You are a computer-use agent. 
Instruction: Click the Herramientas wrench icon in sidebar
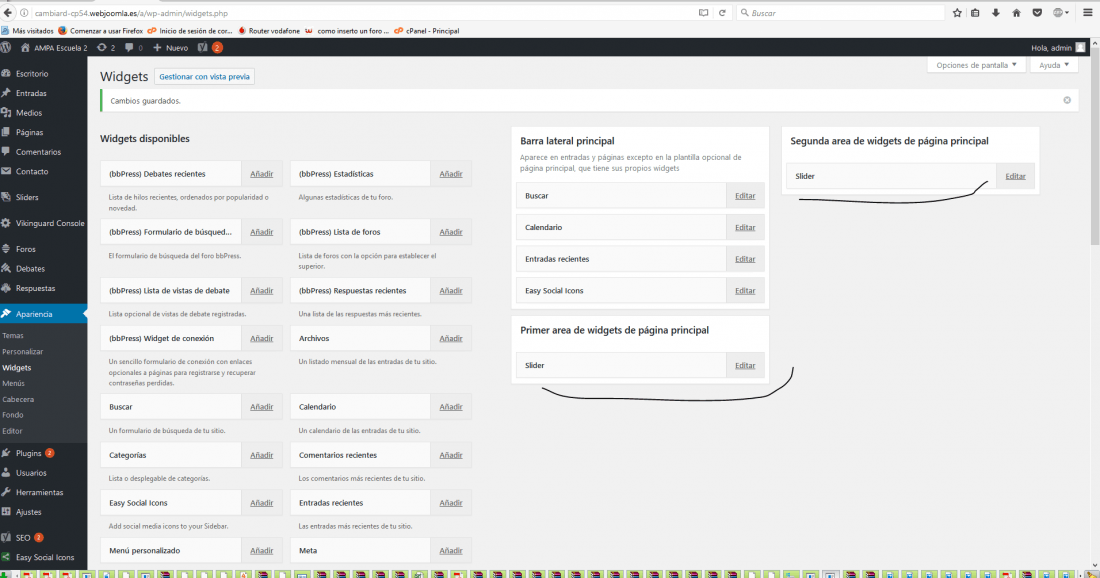point(6,492)
